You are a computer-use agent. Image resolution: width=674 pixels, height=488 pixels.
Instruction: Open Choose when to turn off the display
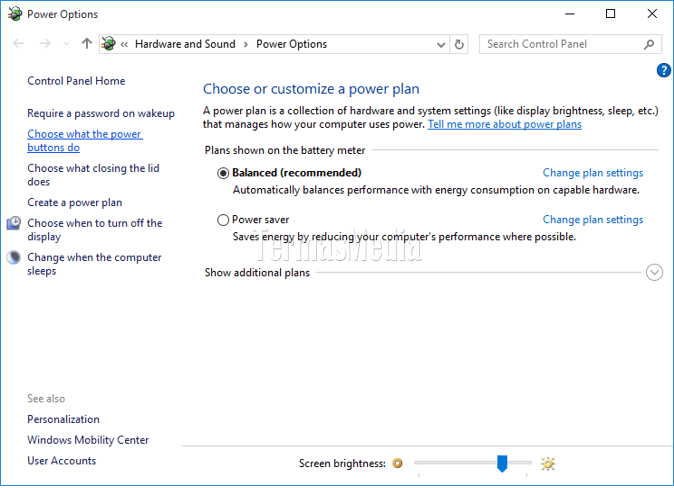coord(95,230)
